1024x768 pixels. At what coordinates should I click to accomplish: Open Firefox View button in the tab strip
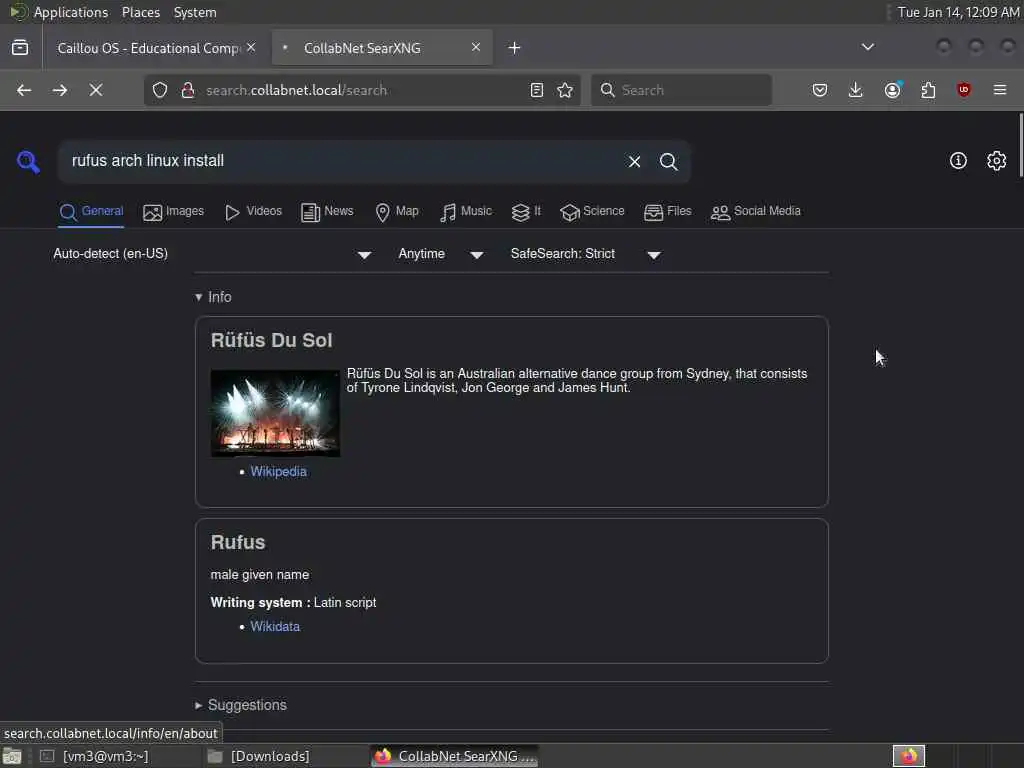(20, 48)
